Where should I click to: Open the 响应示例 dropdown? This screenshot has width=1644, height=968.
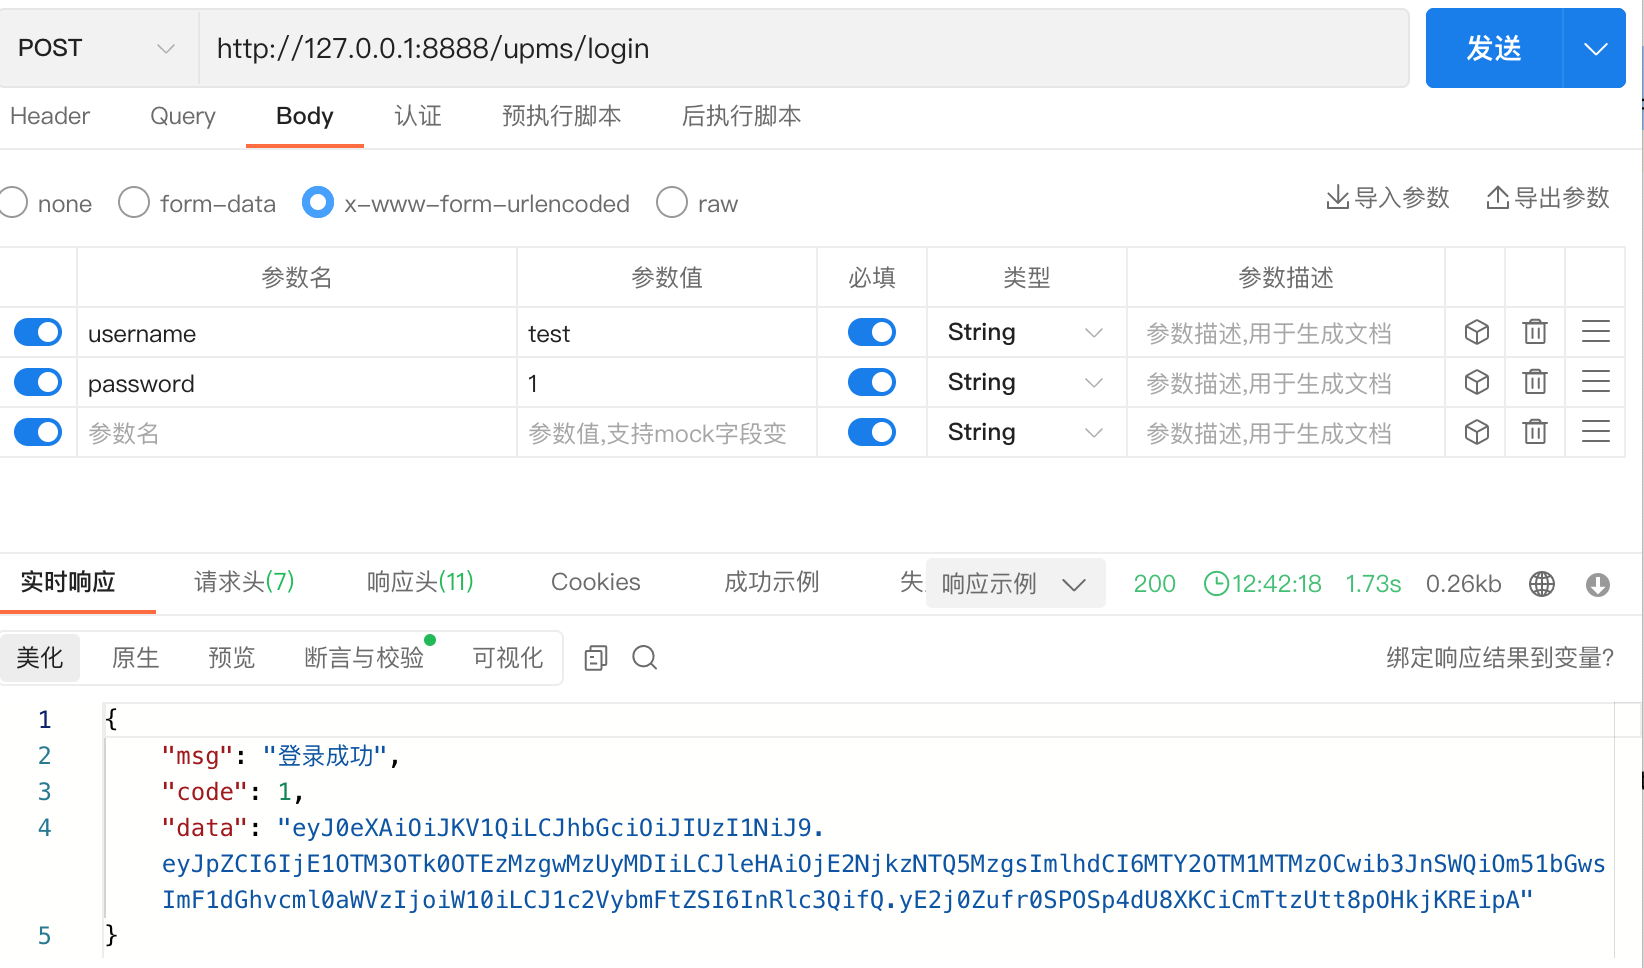[1016, 583]
